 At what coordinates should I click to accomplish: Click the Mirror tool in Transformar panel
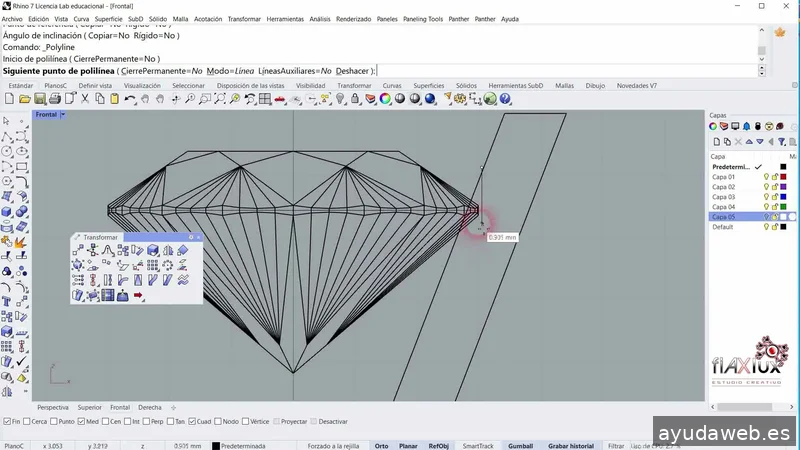168,250
